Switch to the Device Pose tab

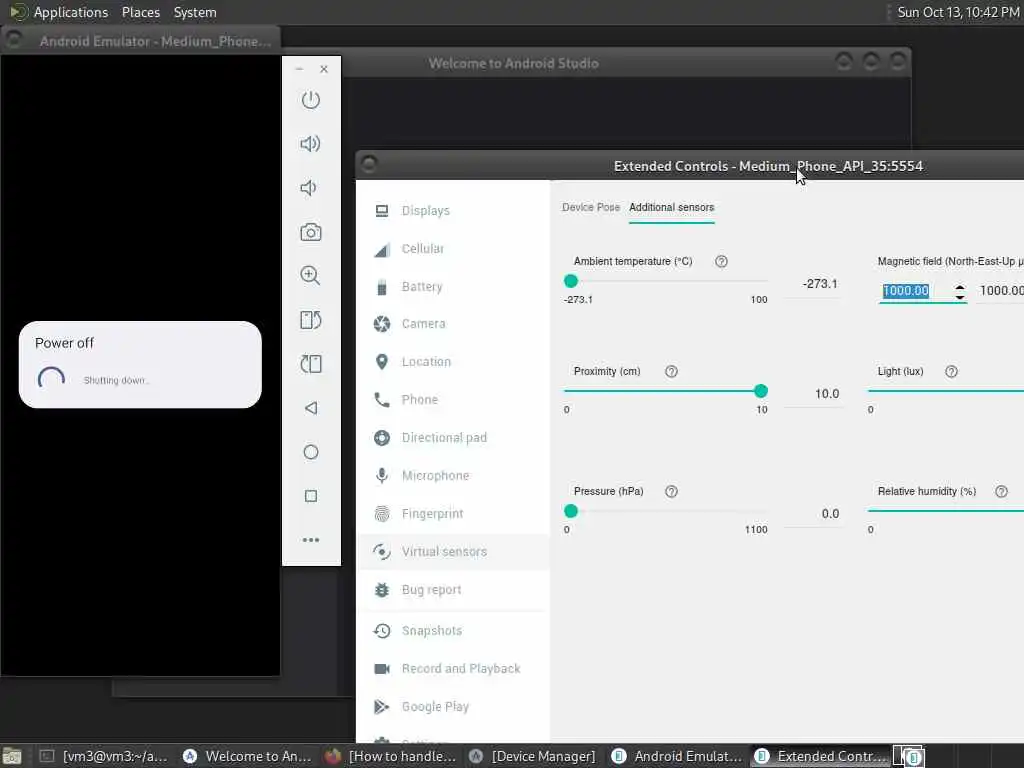590,207
